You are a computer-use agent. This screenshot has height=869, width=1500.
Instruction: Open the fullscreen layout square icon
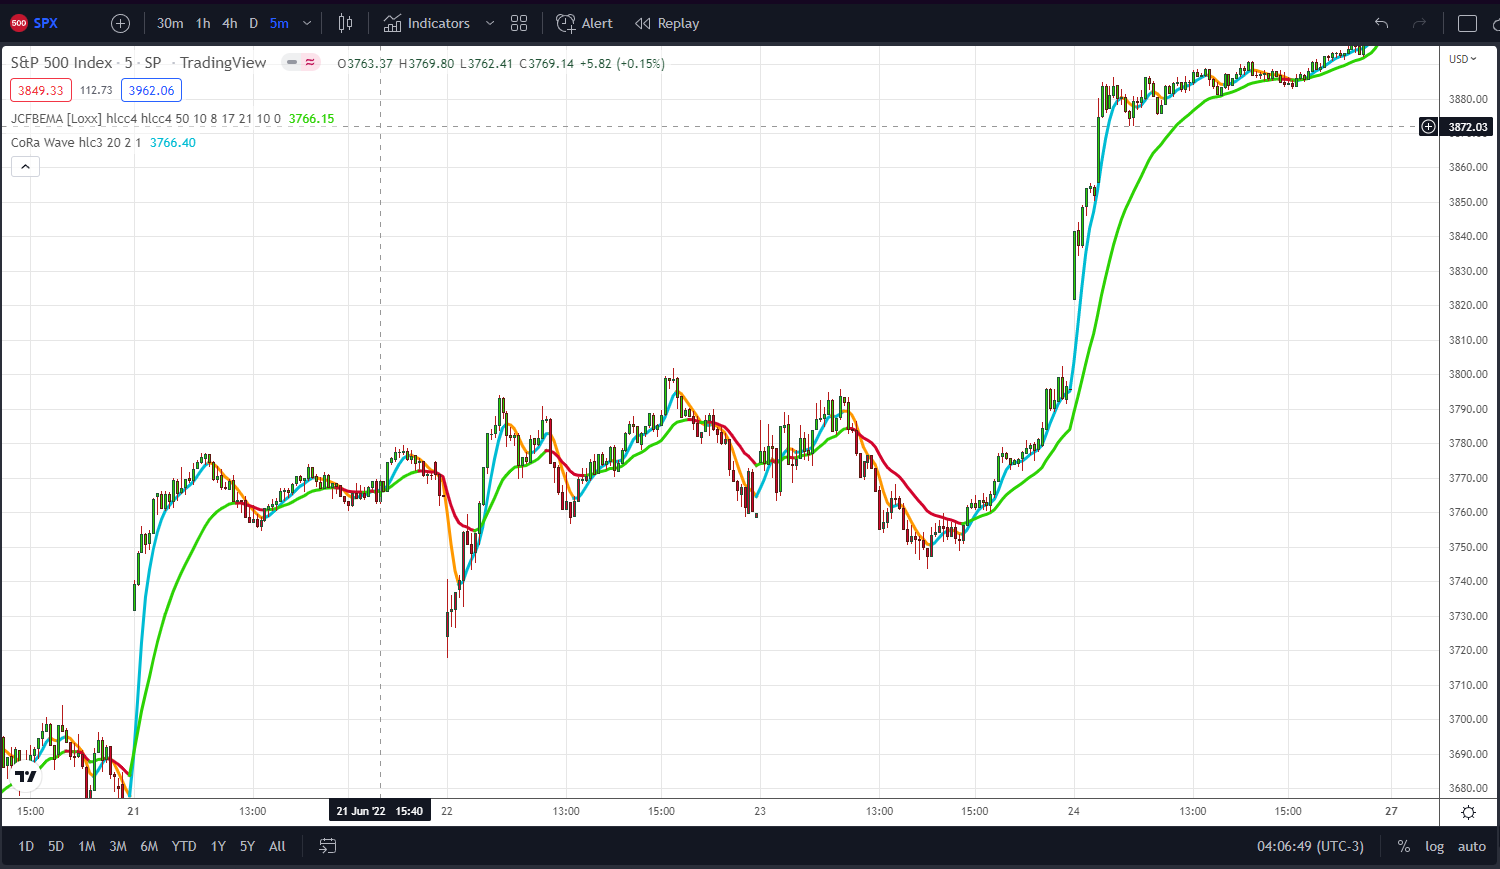pos(1467,23)
